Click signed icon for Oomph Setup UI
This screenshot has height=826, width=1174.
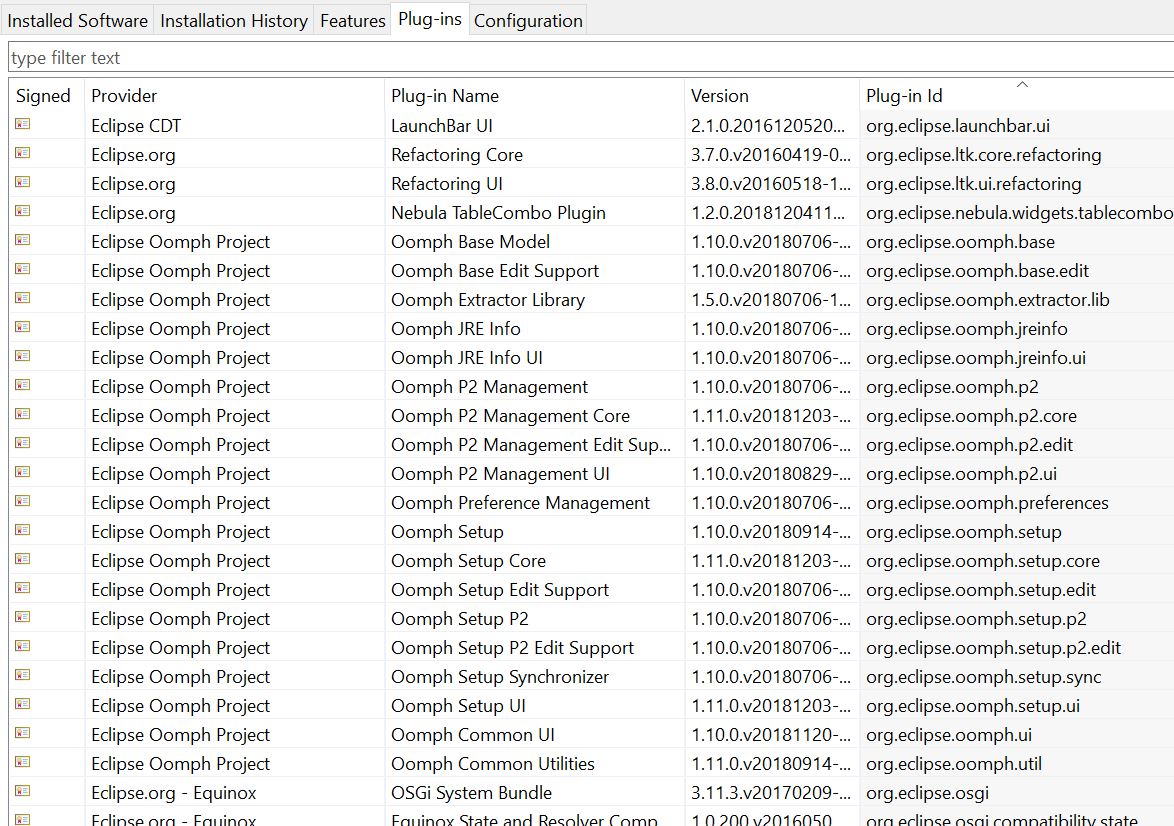tap(22, 704)
